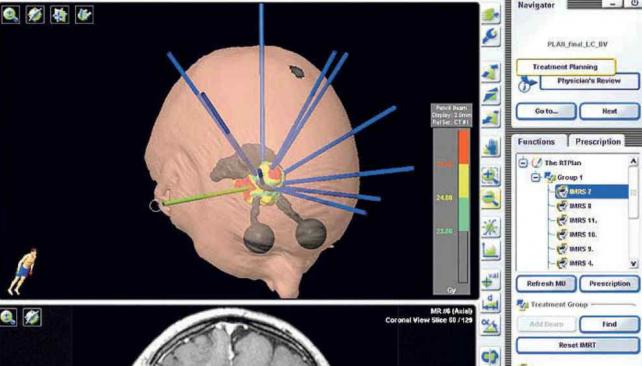This screenshot has width=642, height=366.
Task: Click the Reset IMRT button
Action: (577, 345)
